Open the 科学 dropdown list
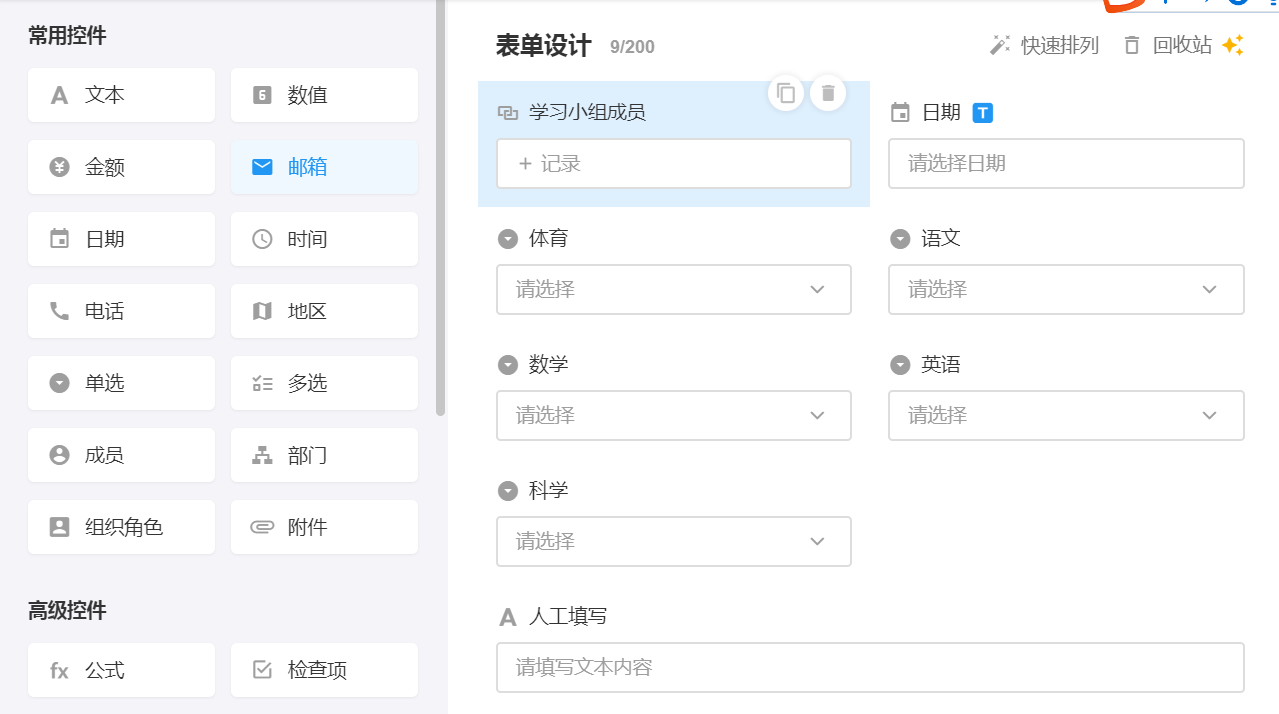 click(673, 542)
